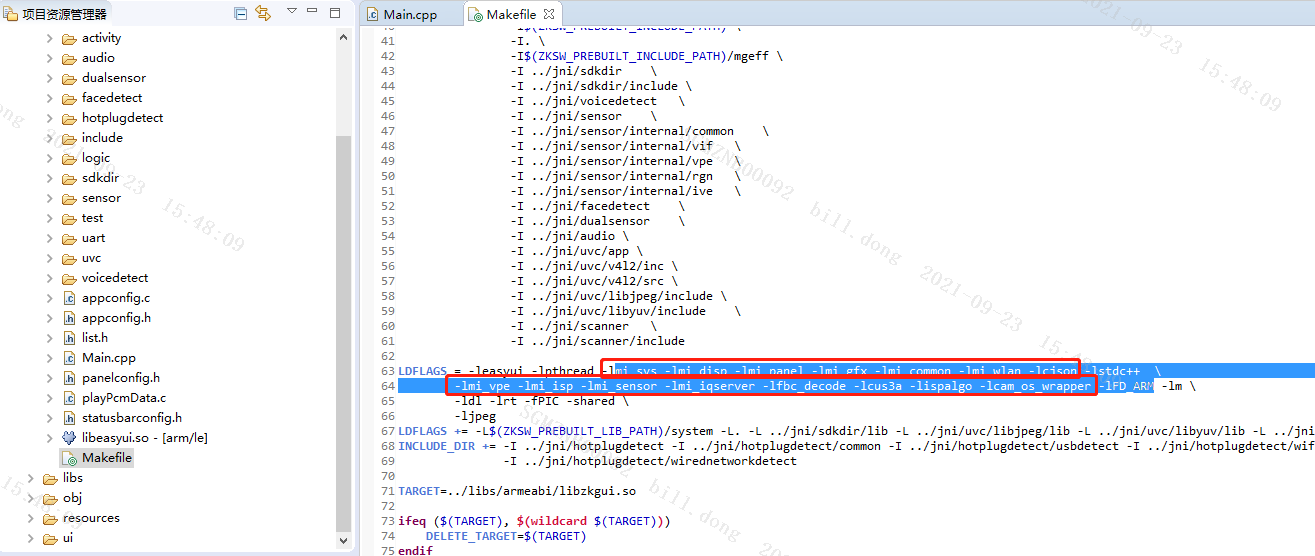
Task: Close the Makefile editor tab
Action: (550, 14)
